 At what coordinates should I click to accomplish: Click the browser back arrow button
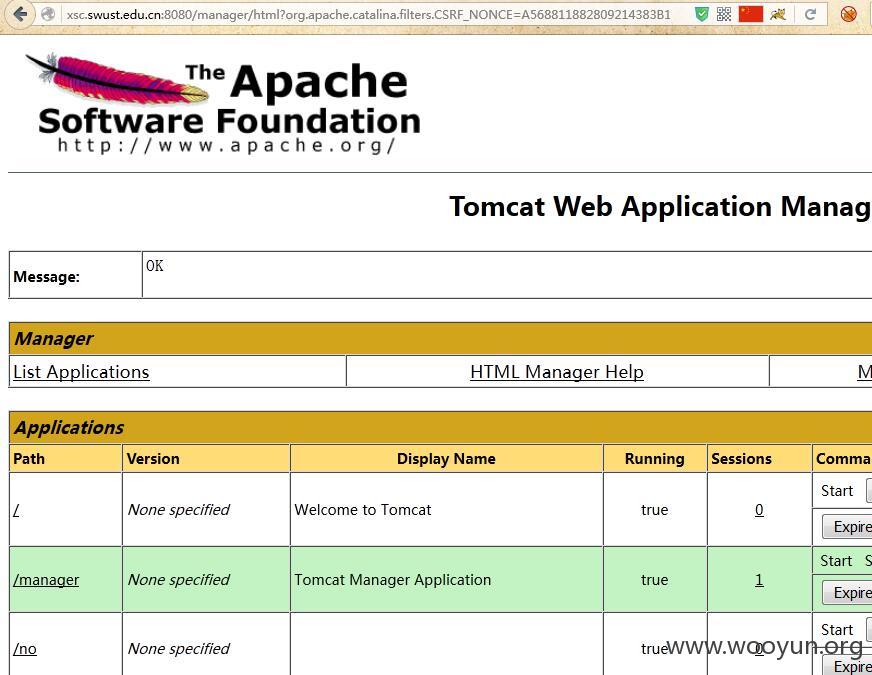click(21, 14)
